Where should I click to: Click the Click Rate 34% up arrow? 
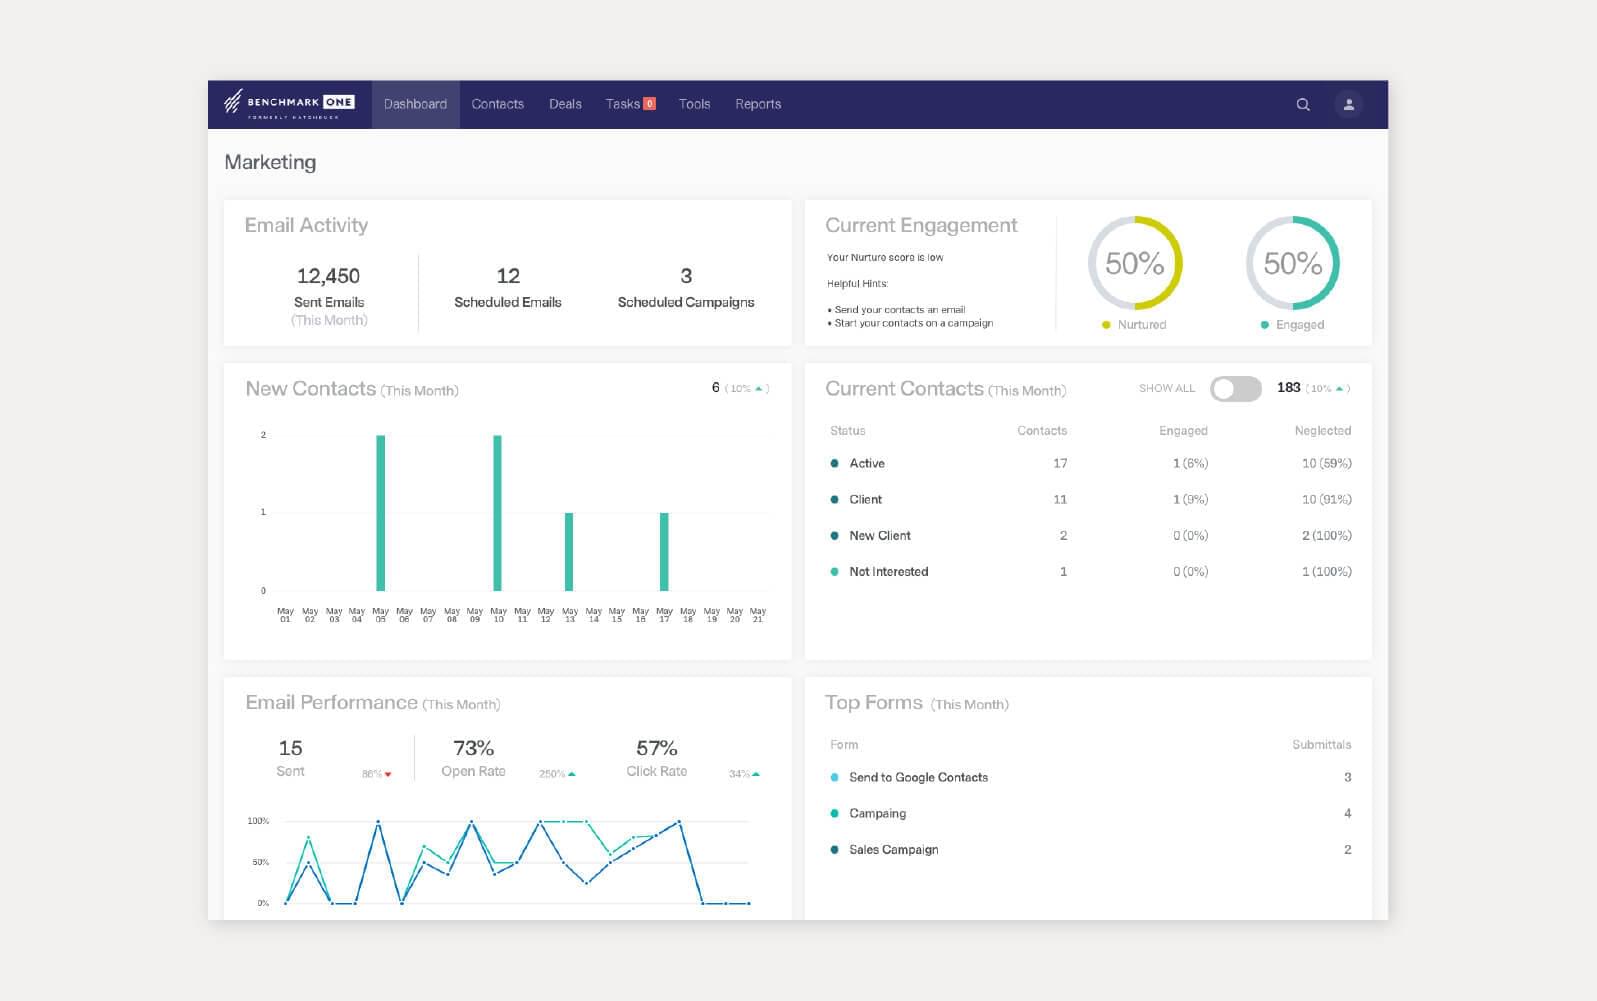[x=756, y=774]
